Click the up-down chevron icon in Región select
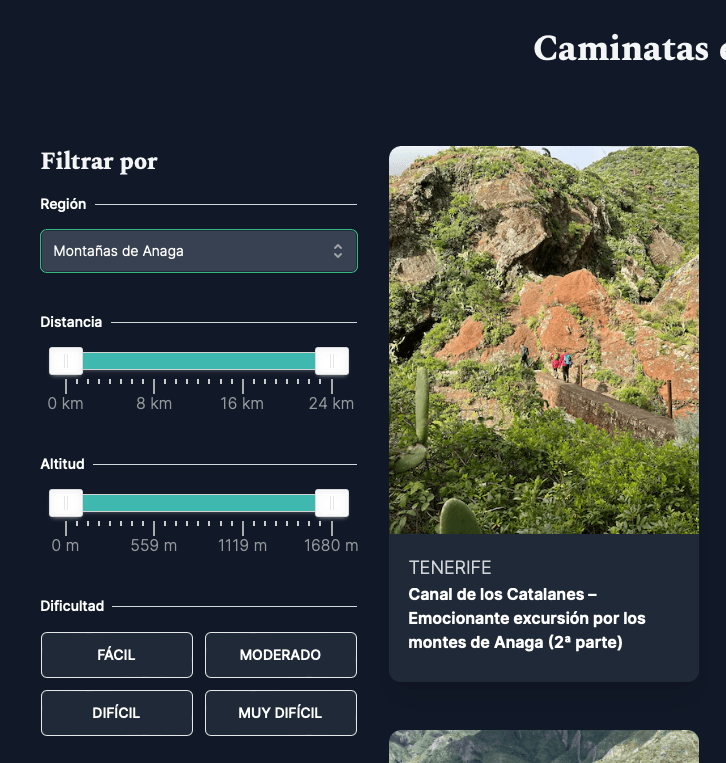This screenshot has height=763, width=726. click(x=338, y=251)
